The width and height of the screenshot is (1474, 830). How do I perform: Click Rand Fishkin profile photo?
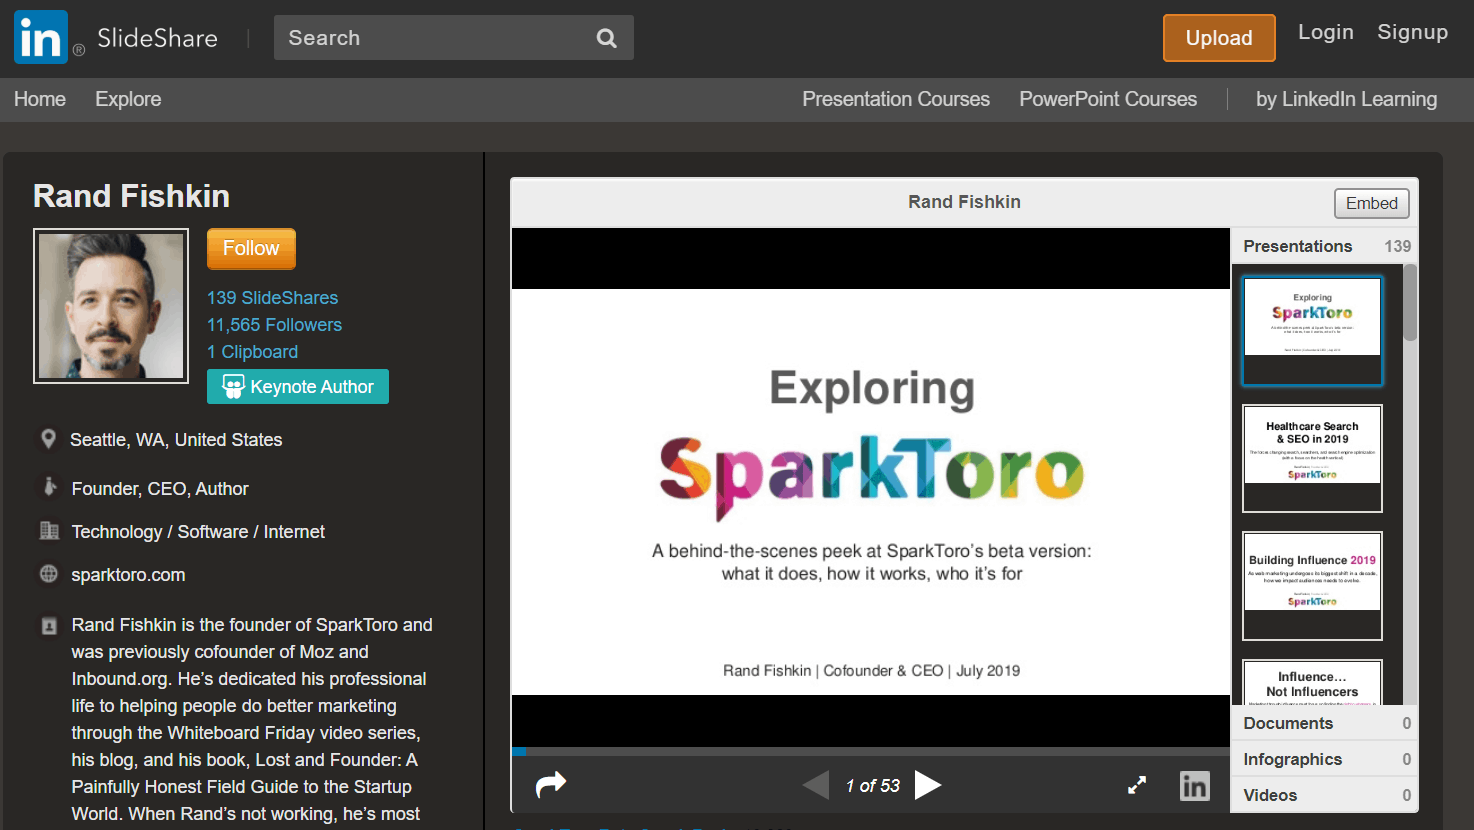tap(111, 306)
